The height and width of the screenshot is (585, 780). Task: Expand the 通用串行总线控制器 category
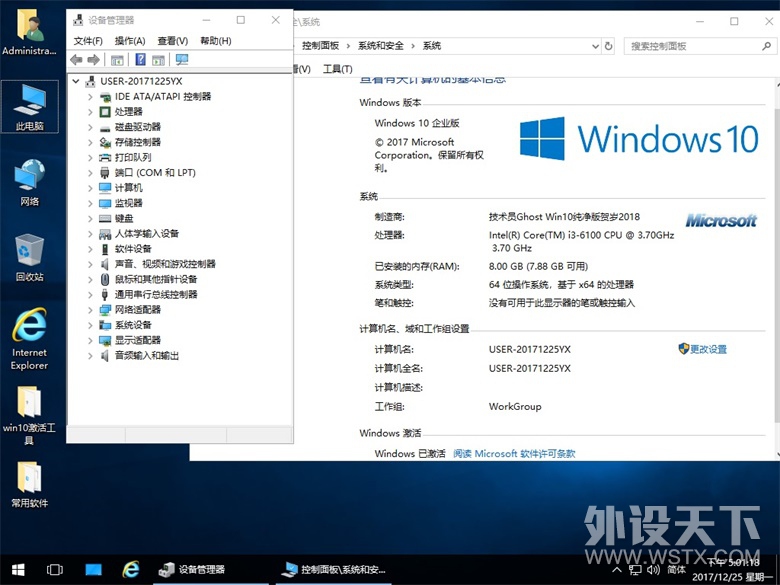pyautogui.click(x=90, y=295)
